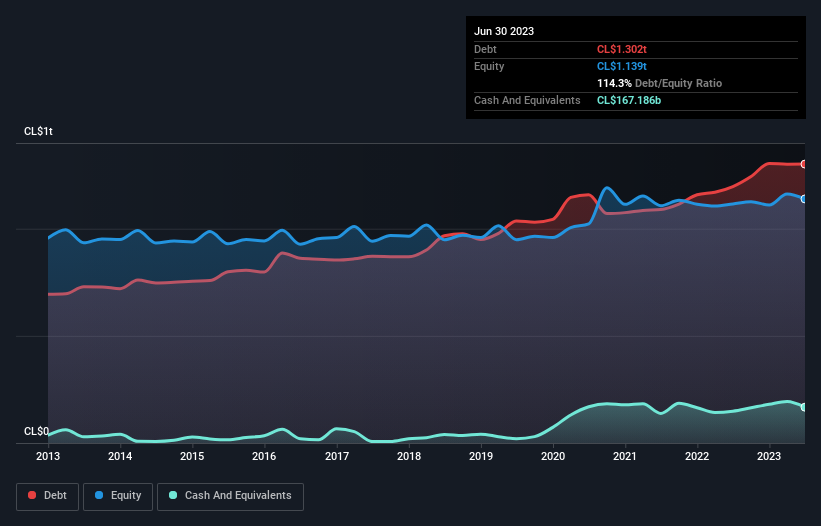Click the CL$1.139t equity value

622,66
